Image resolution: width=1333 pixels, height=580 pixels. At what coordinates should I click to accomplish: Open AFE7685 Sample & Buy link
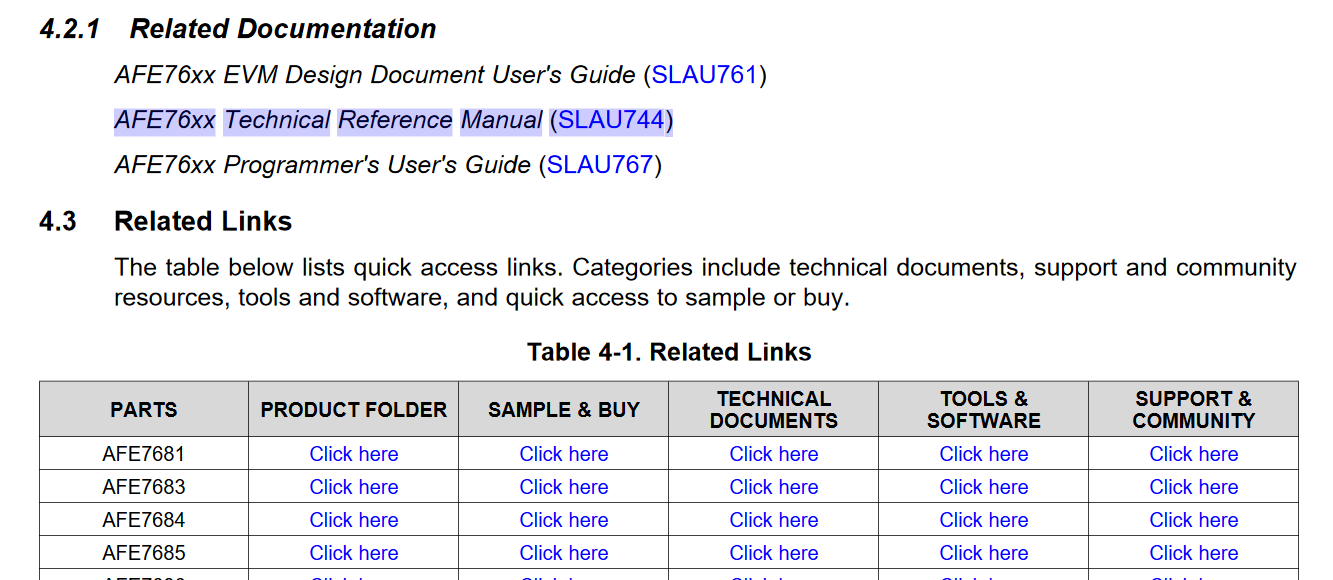tap(564, 553)
